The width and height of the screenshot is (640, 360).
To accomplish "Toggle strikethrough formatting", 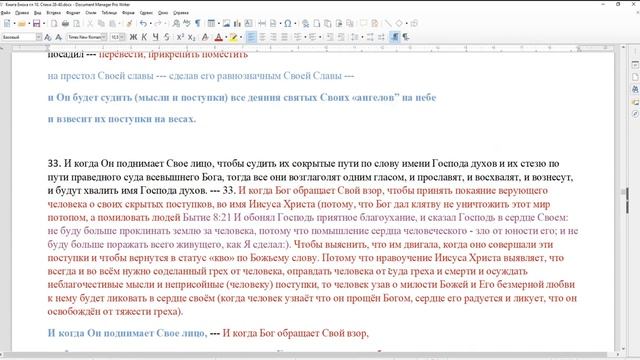I will click(x=167, y=37).
